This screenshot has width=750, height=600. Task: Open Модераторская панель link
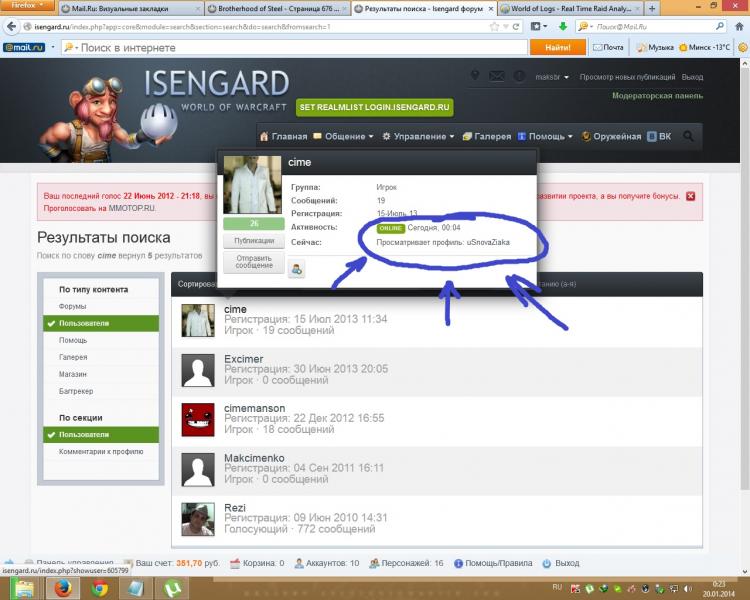[657, 96]
